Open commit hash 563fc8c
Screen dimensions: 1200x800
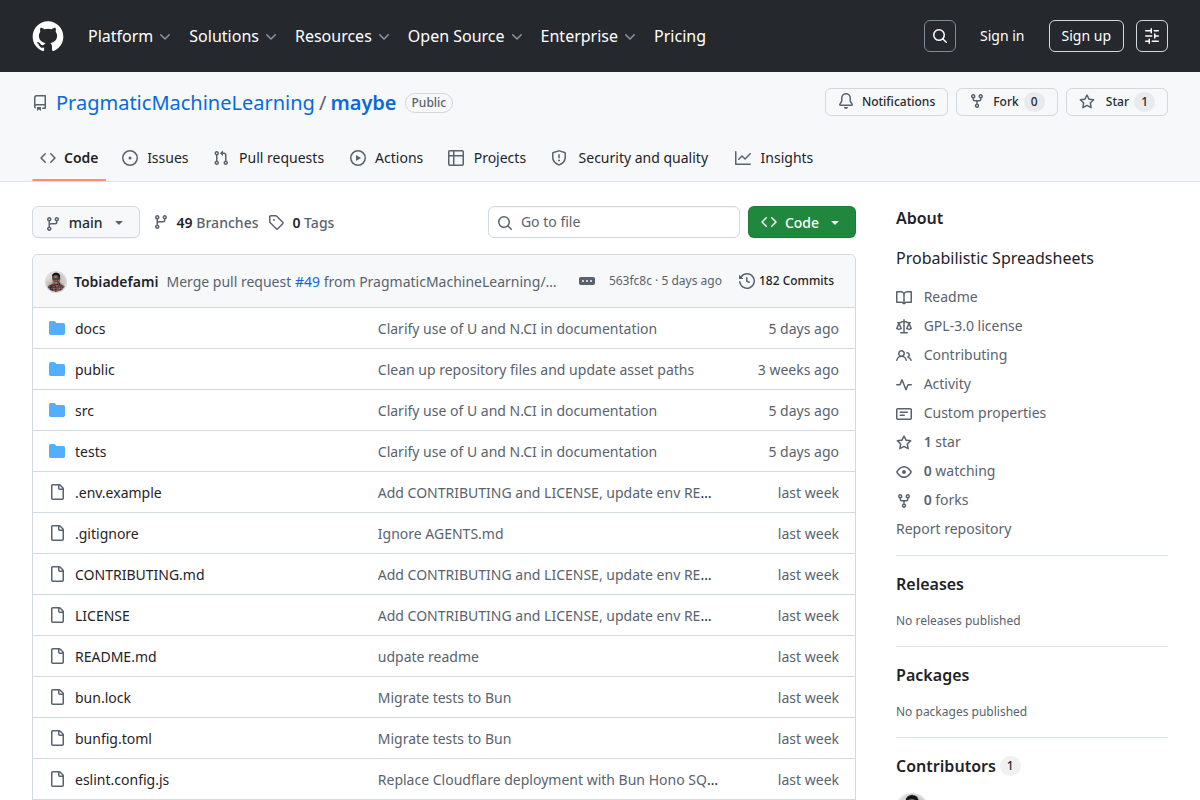tap(630, 281)
